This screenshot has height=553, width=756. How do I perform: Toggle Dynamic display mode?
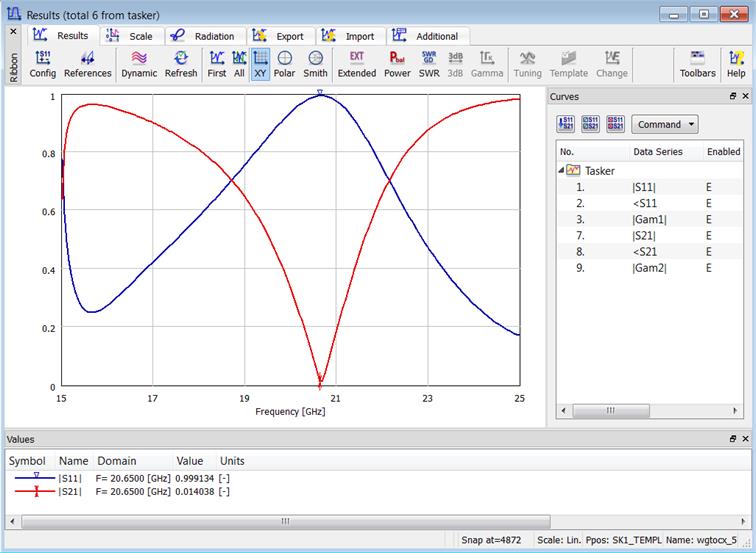pos(139,65)
